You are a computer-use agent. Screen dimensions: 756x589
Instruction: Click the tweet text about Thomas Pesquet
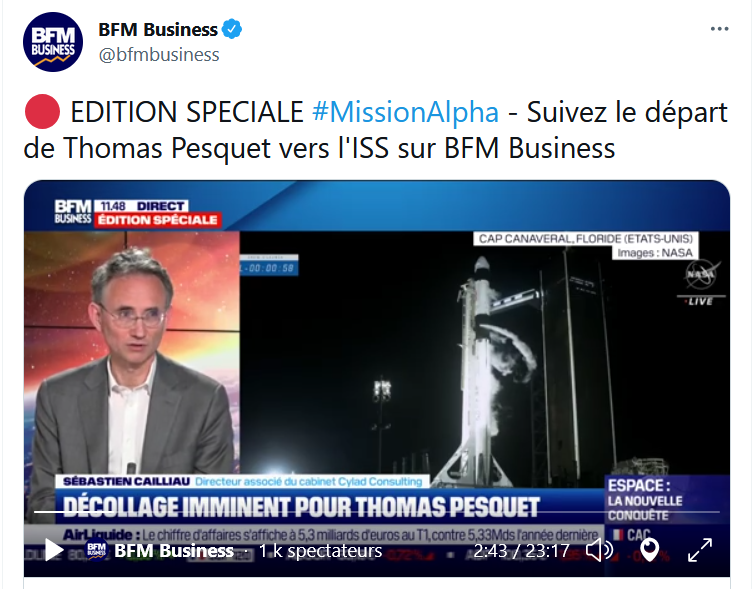[376, 130]
